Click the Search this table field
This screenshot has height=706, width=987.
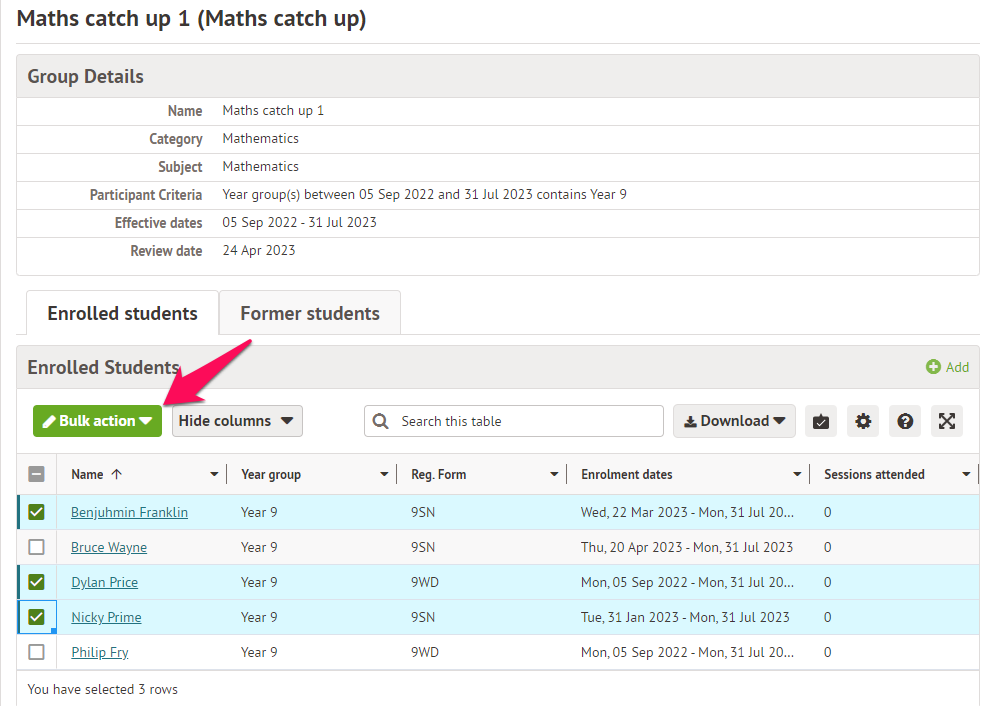click(x=525, y=421)
